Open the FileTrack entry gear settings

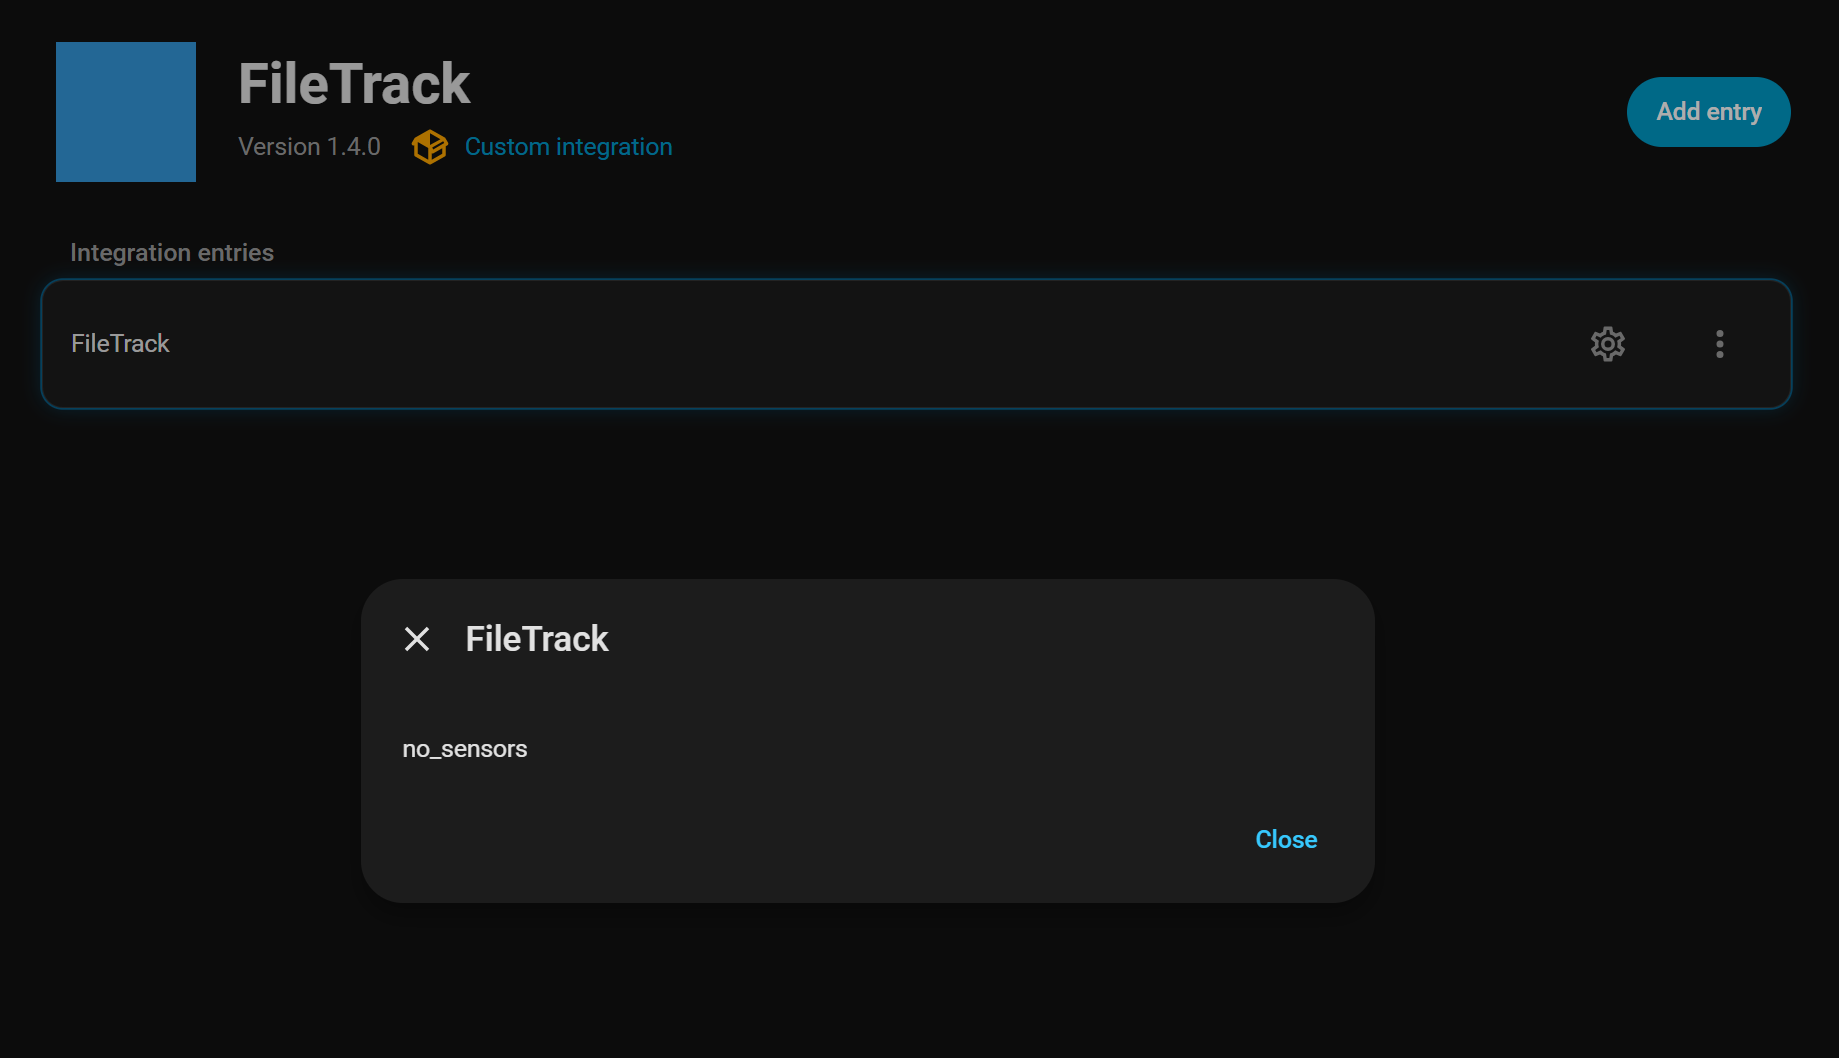(1607, 344)
